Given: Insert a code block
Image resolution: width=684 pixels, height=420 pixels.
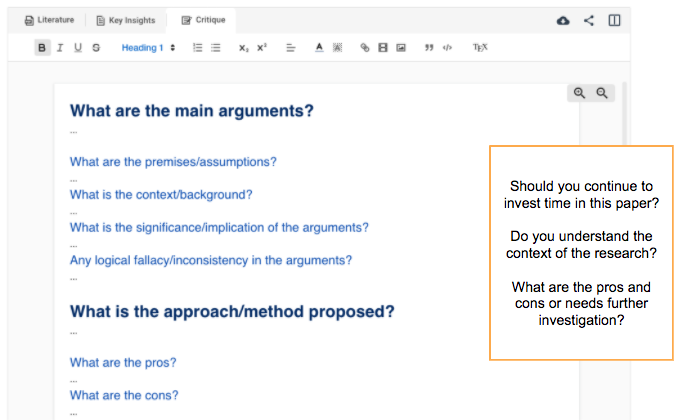Looking at the screenshot, I should point(447,48).
